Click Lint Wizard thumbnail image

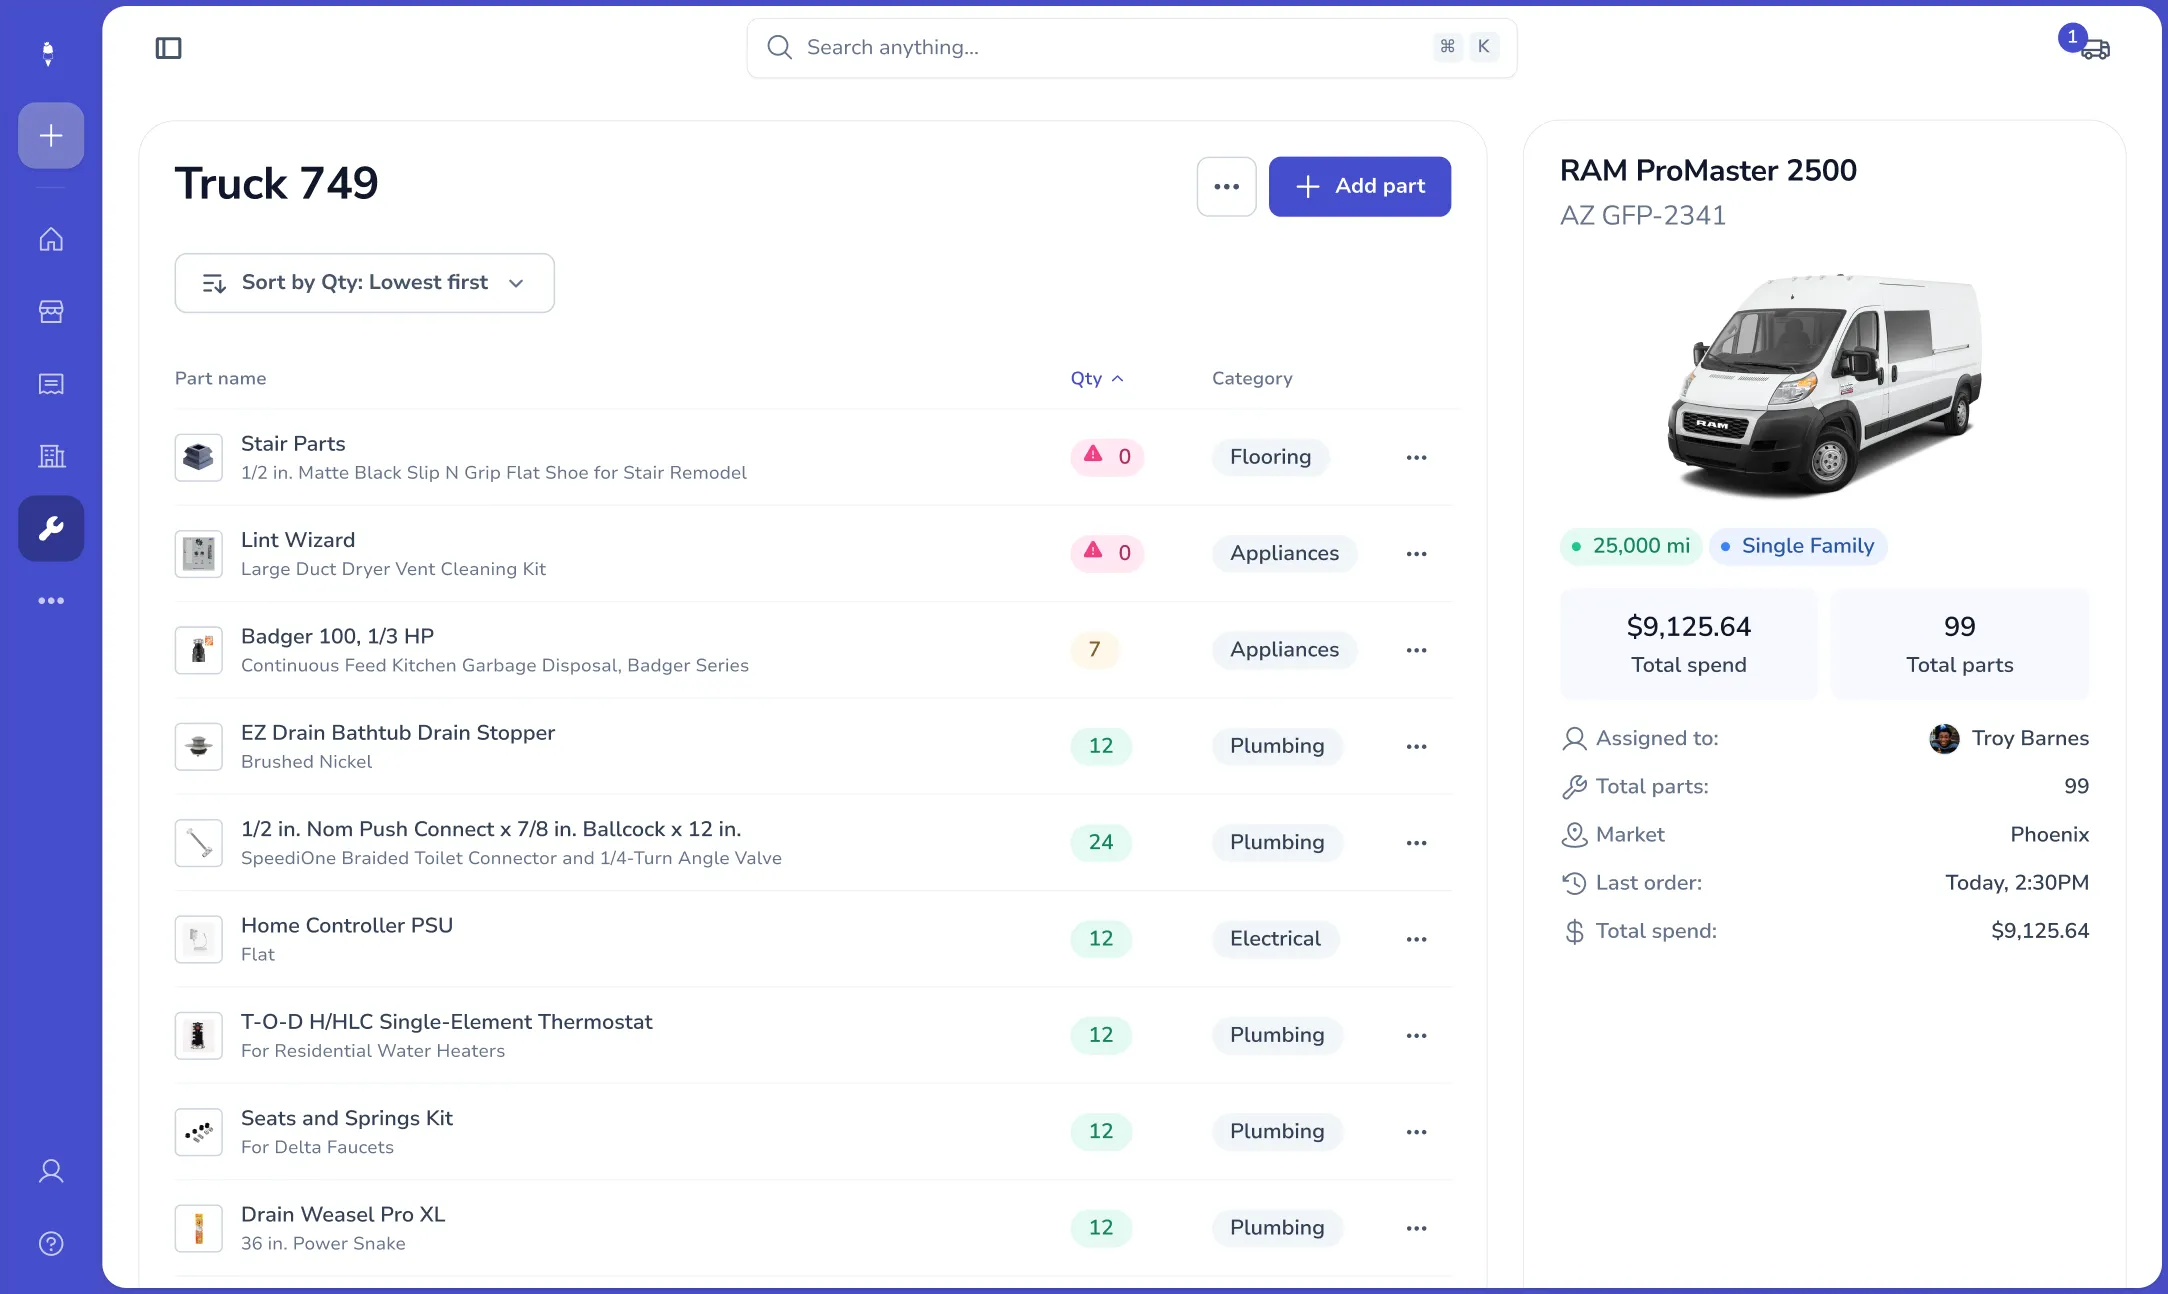[x=198, y=553]
